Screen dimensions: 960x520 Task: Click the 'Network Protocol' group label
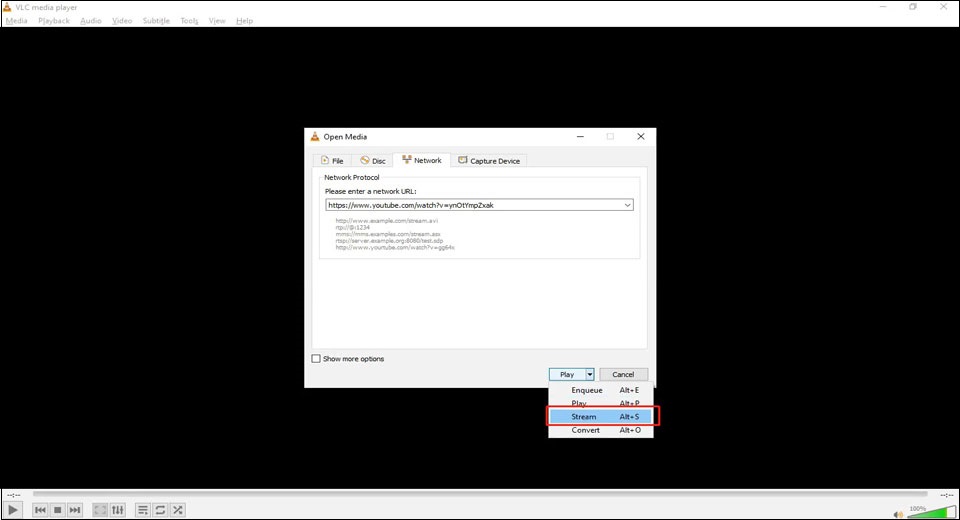pos(351,177)
